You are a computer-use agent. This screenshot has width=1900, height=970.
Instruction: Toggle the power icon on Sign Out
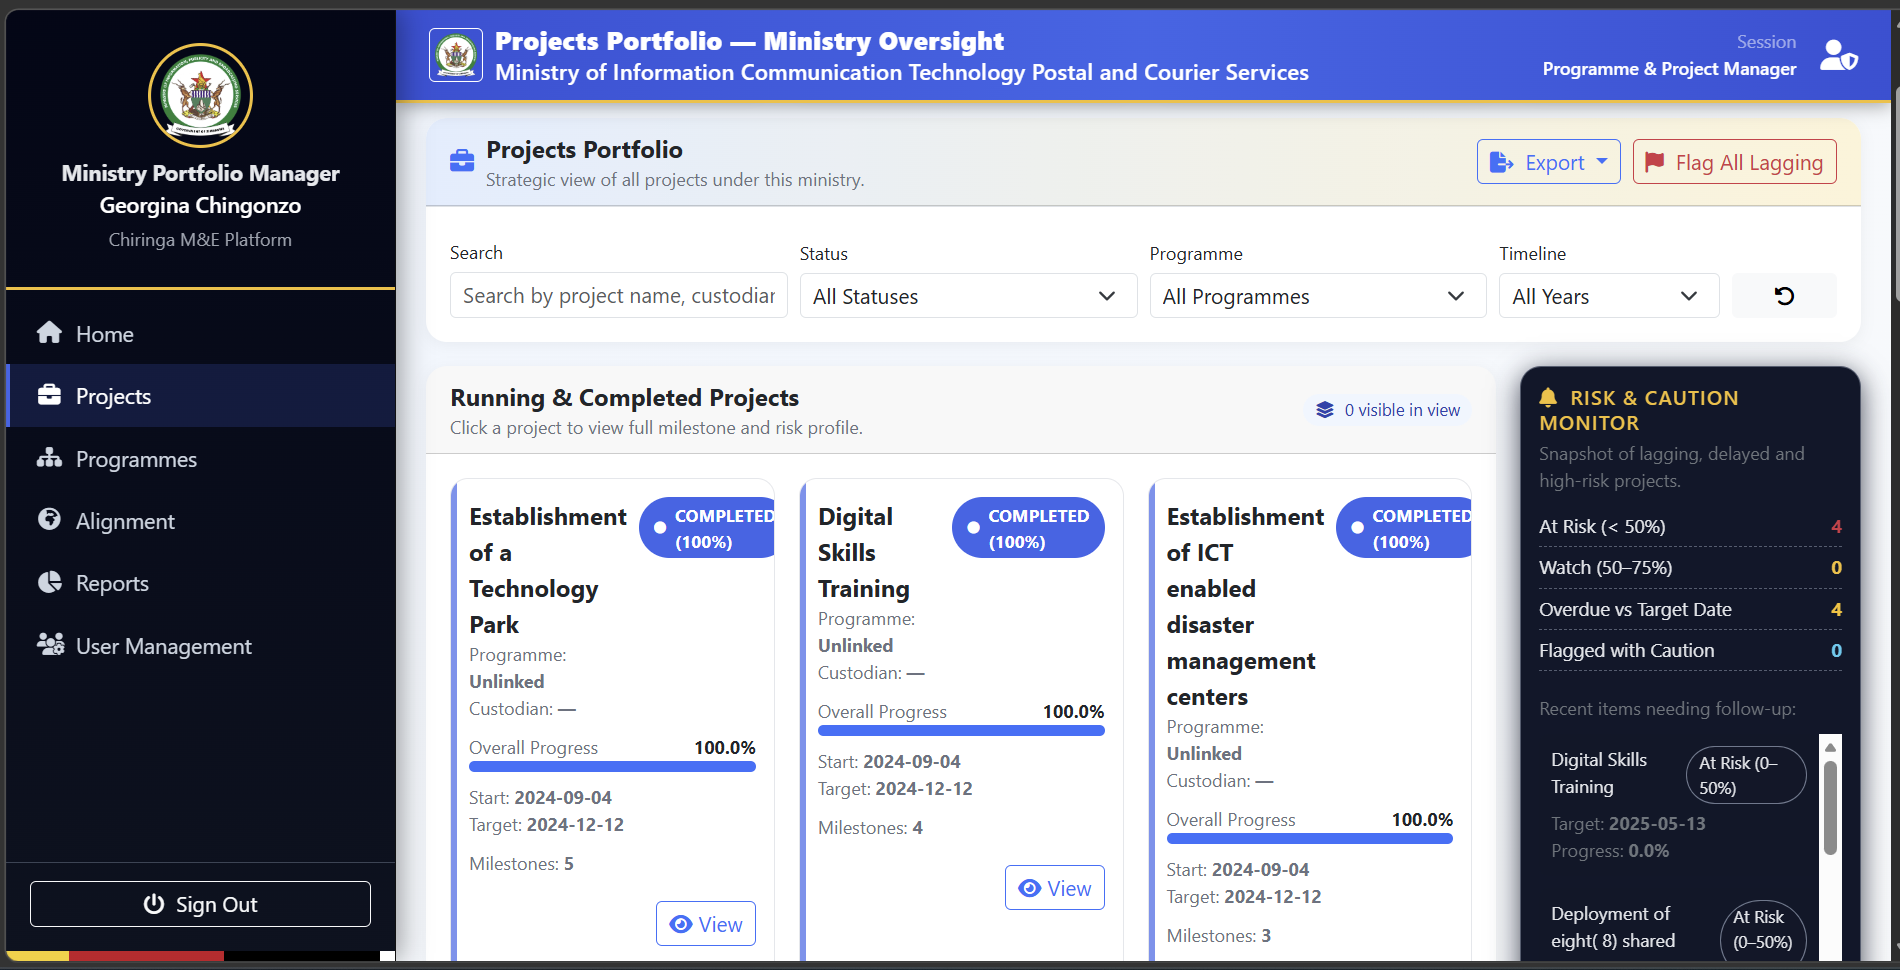(154, 903)
